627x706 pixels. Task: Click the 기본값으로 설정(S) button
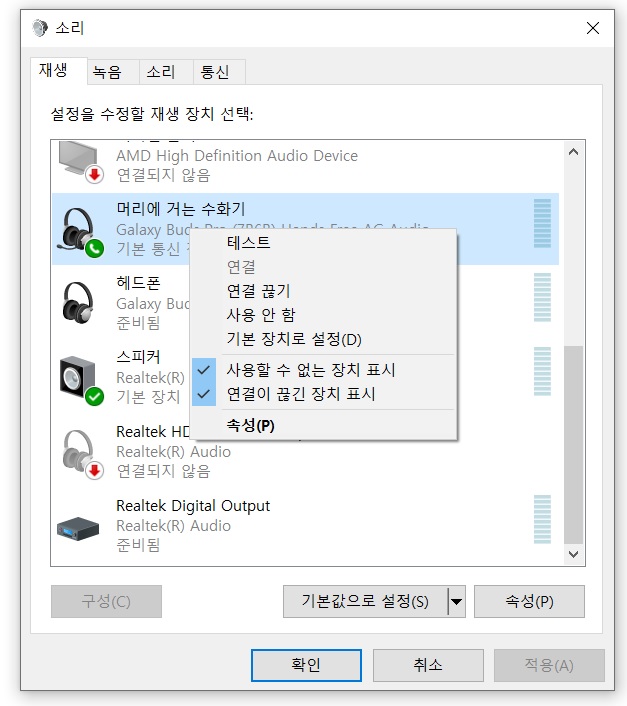365,602
